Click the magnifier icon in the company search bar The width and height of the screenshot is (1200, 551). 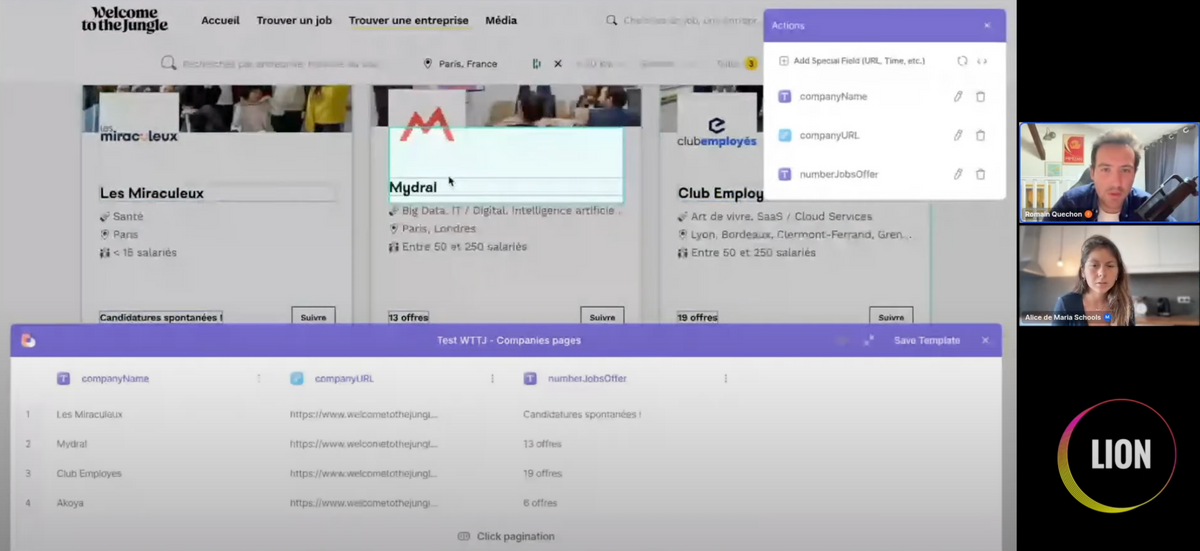pos(169,63)
